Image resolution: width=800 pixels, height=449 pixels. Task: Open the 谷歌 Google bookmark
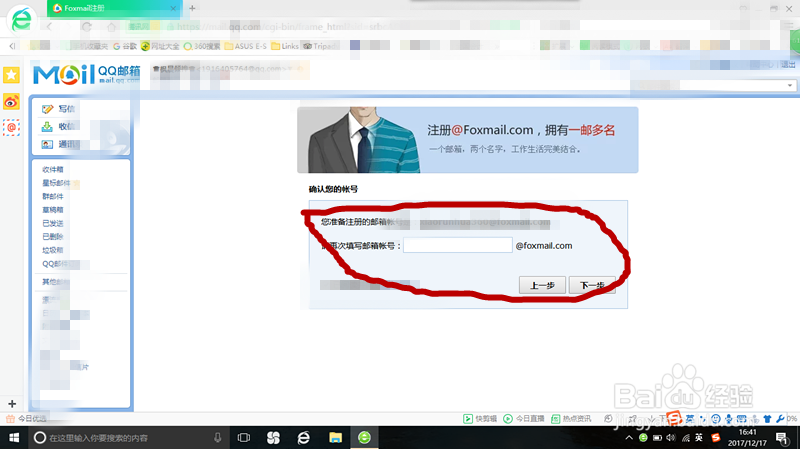click(x=125, y=46)
